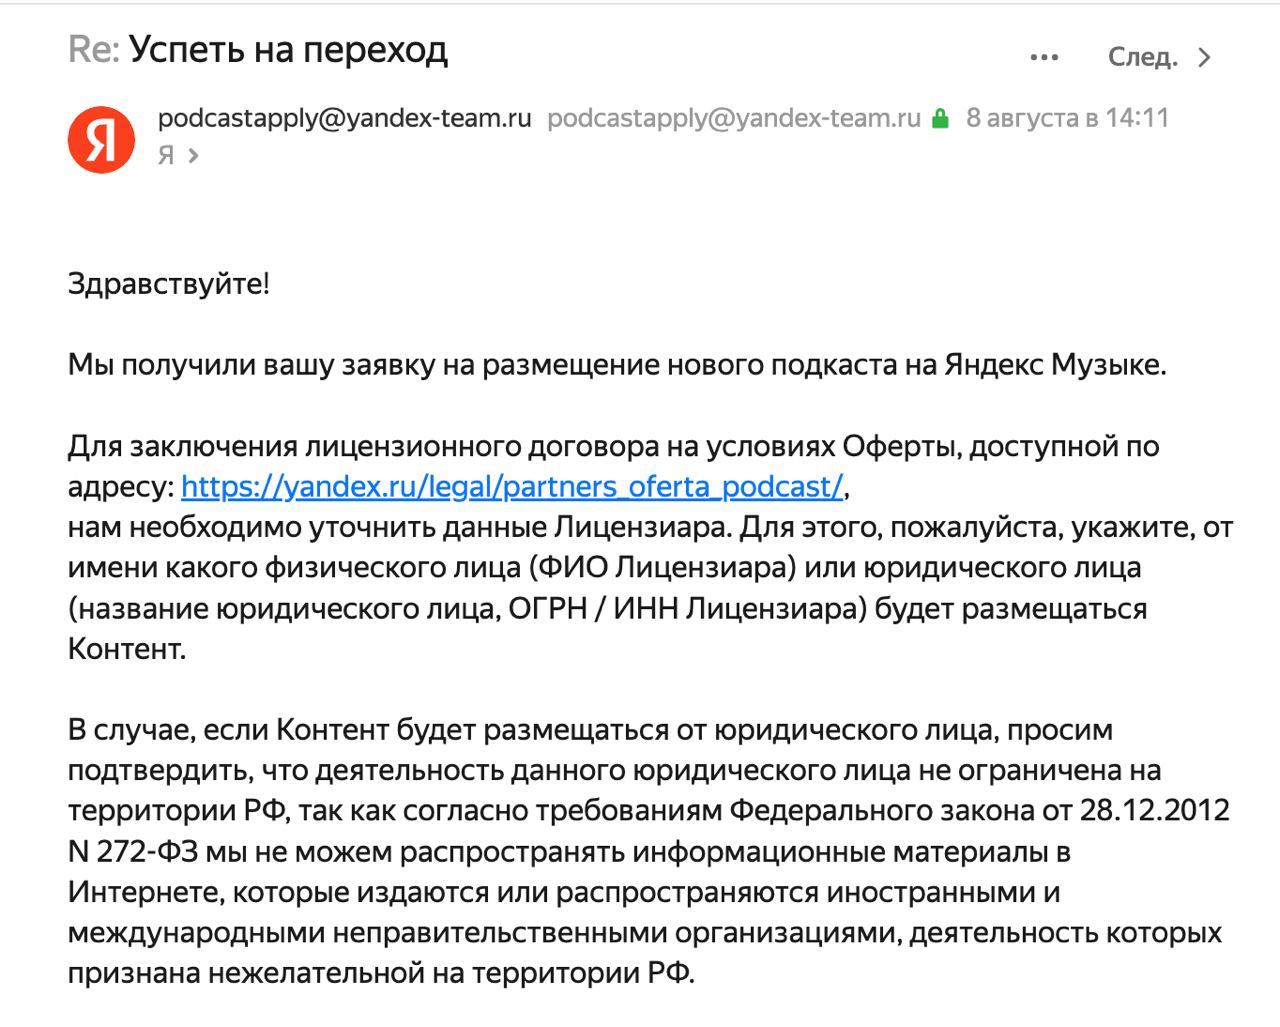
Task: Click the line about Яндекс Музыке podcast
Action: point(617,365)
